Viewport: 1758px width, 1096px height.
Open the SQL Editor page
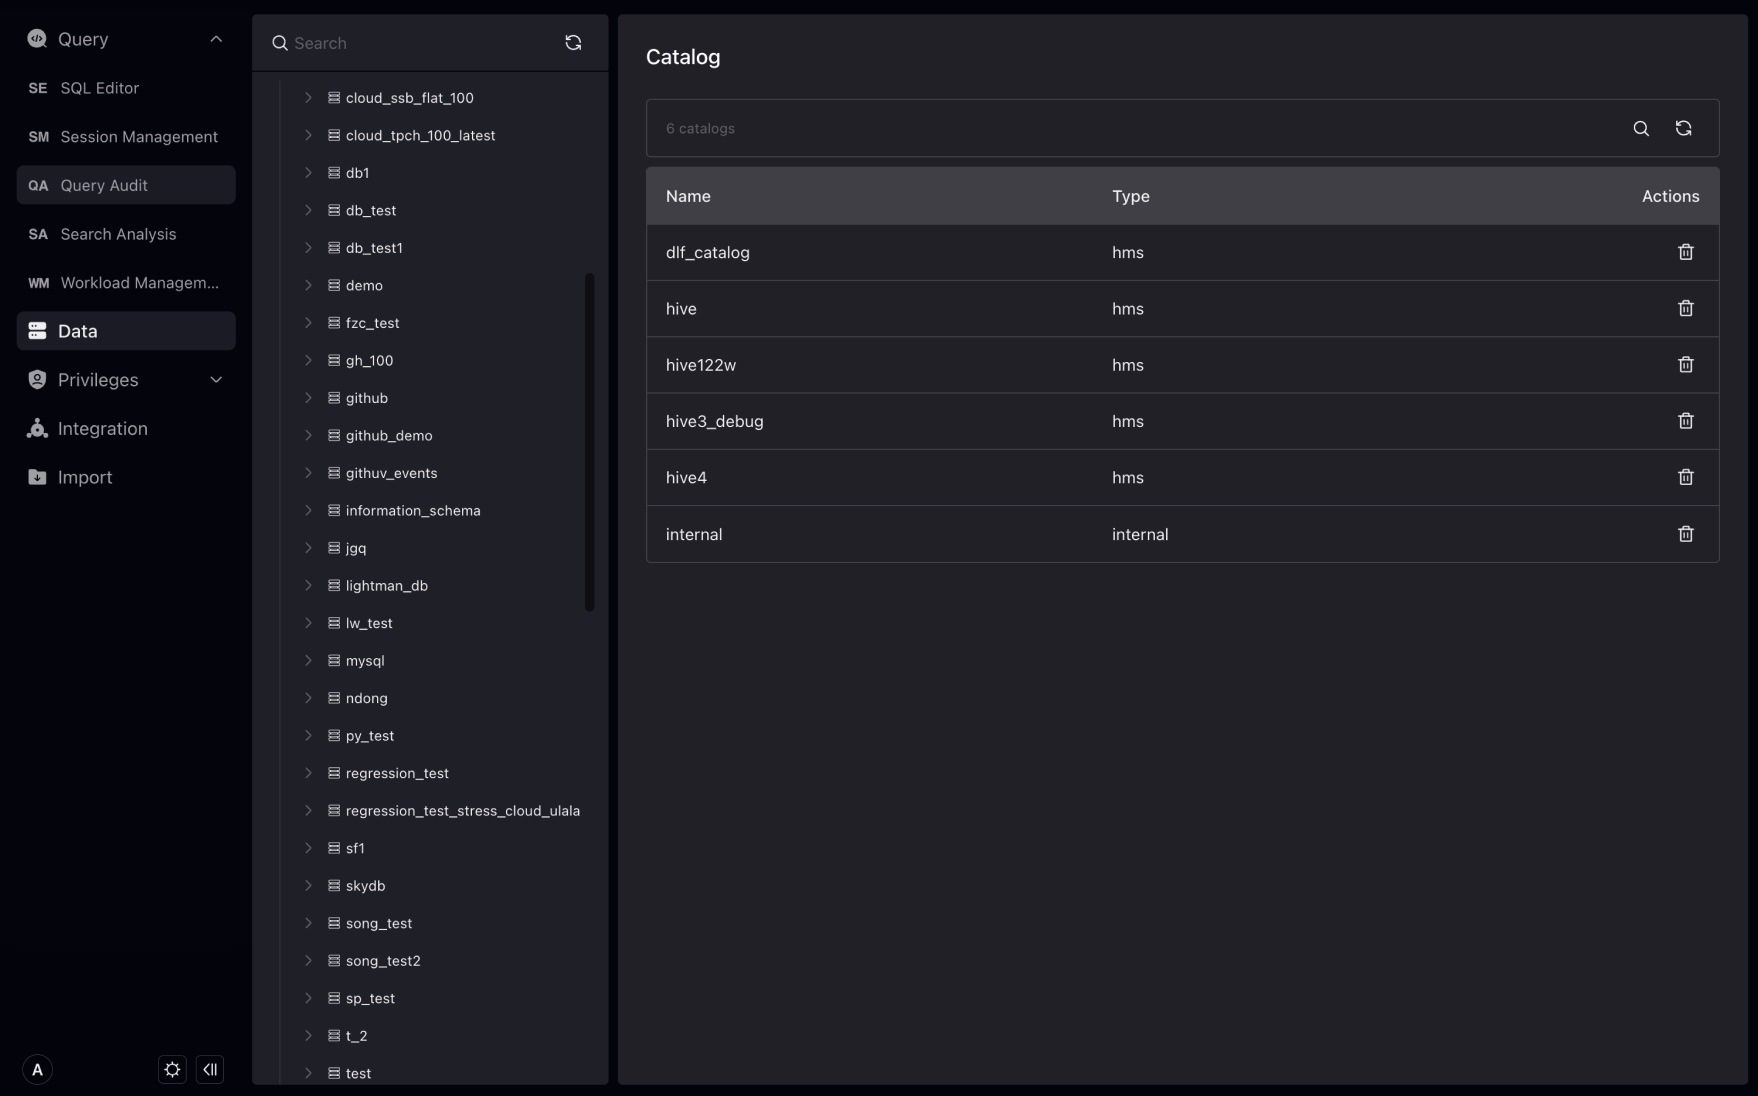click(99, 88)
